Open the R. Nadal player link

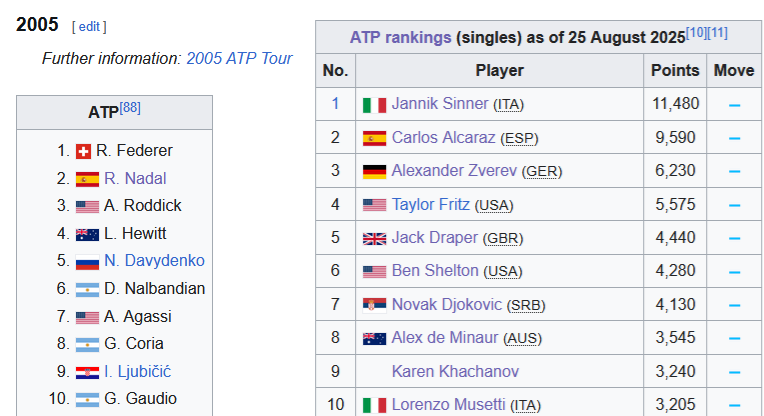point(135,178)
